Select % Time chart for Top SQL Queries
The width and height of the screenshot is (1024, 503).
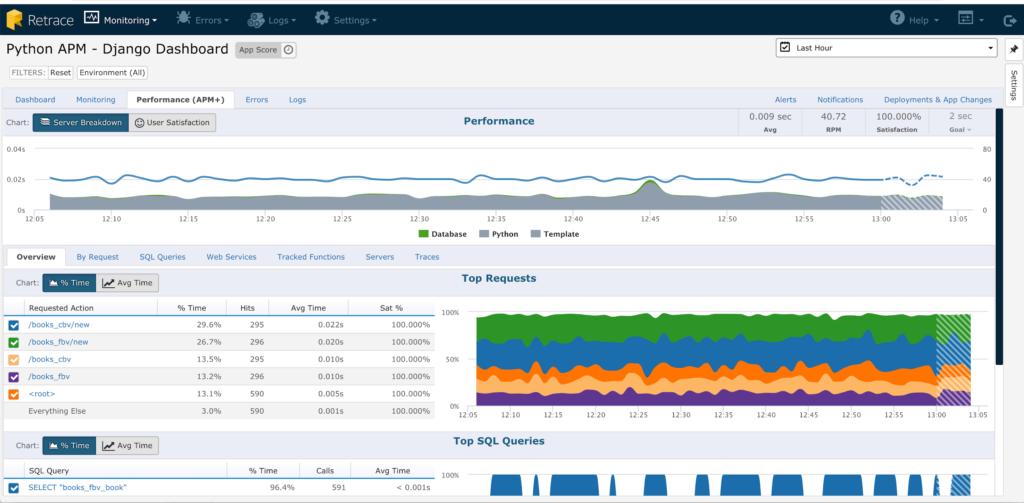pyautogui.click(x=69, y=446)
